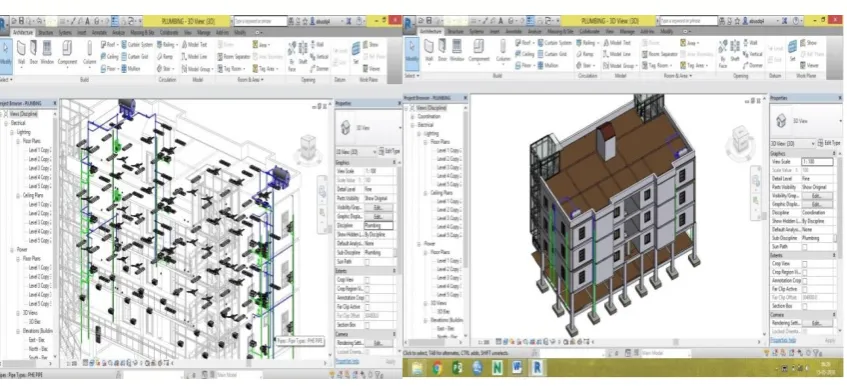Open the Massing & Site tab in the right window
This screenshot has height=386, width=847.
(561, 31)
